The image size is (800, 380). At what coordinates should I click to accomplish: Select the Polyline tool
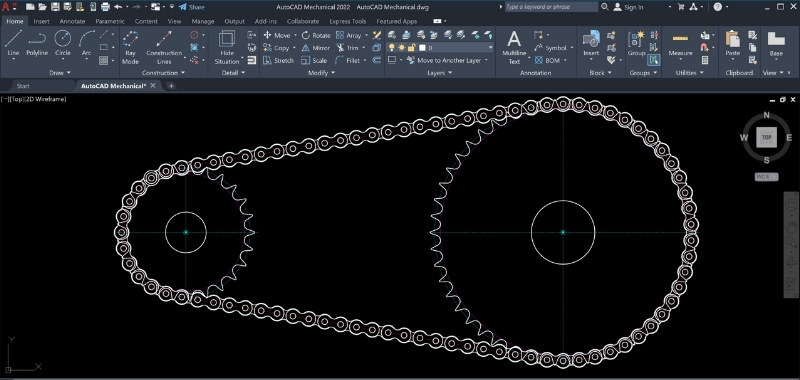(37, 42)
